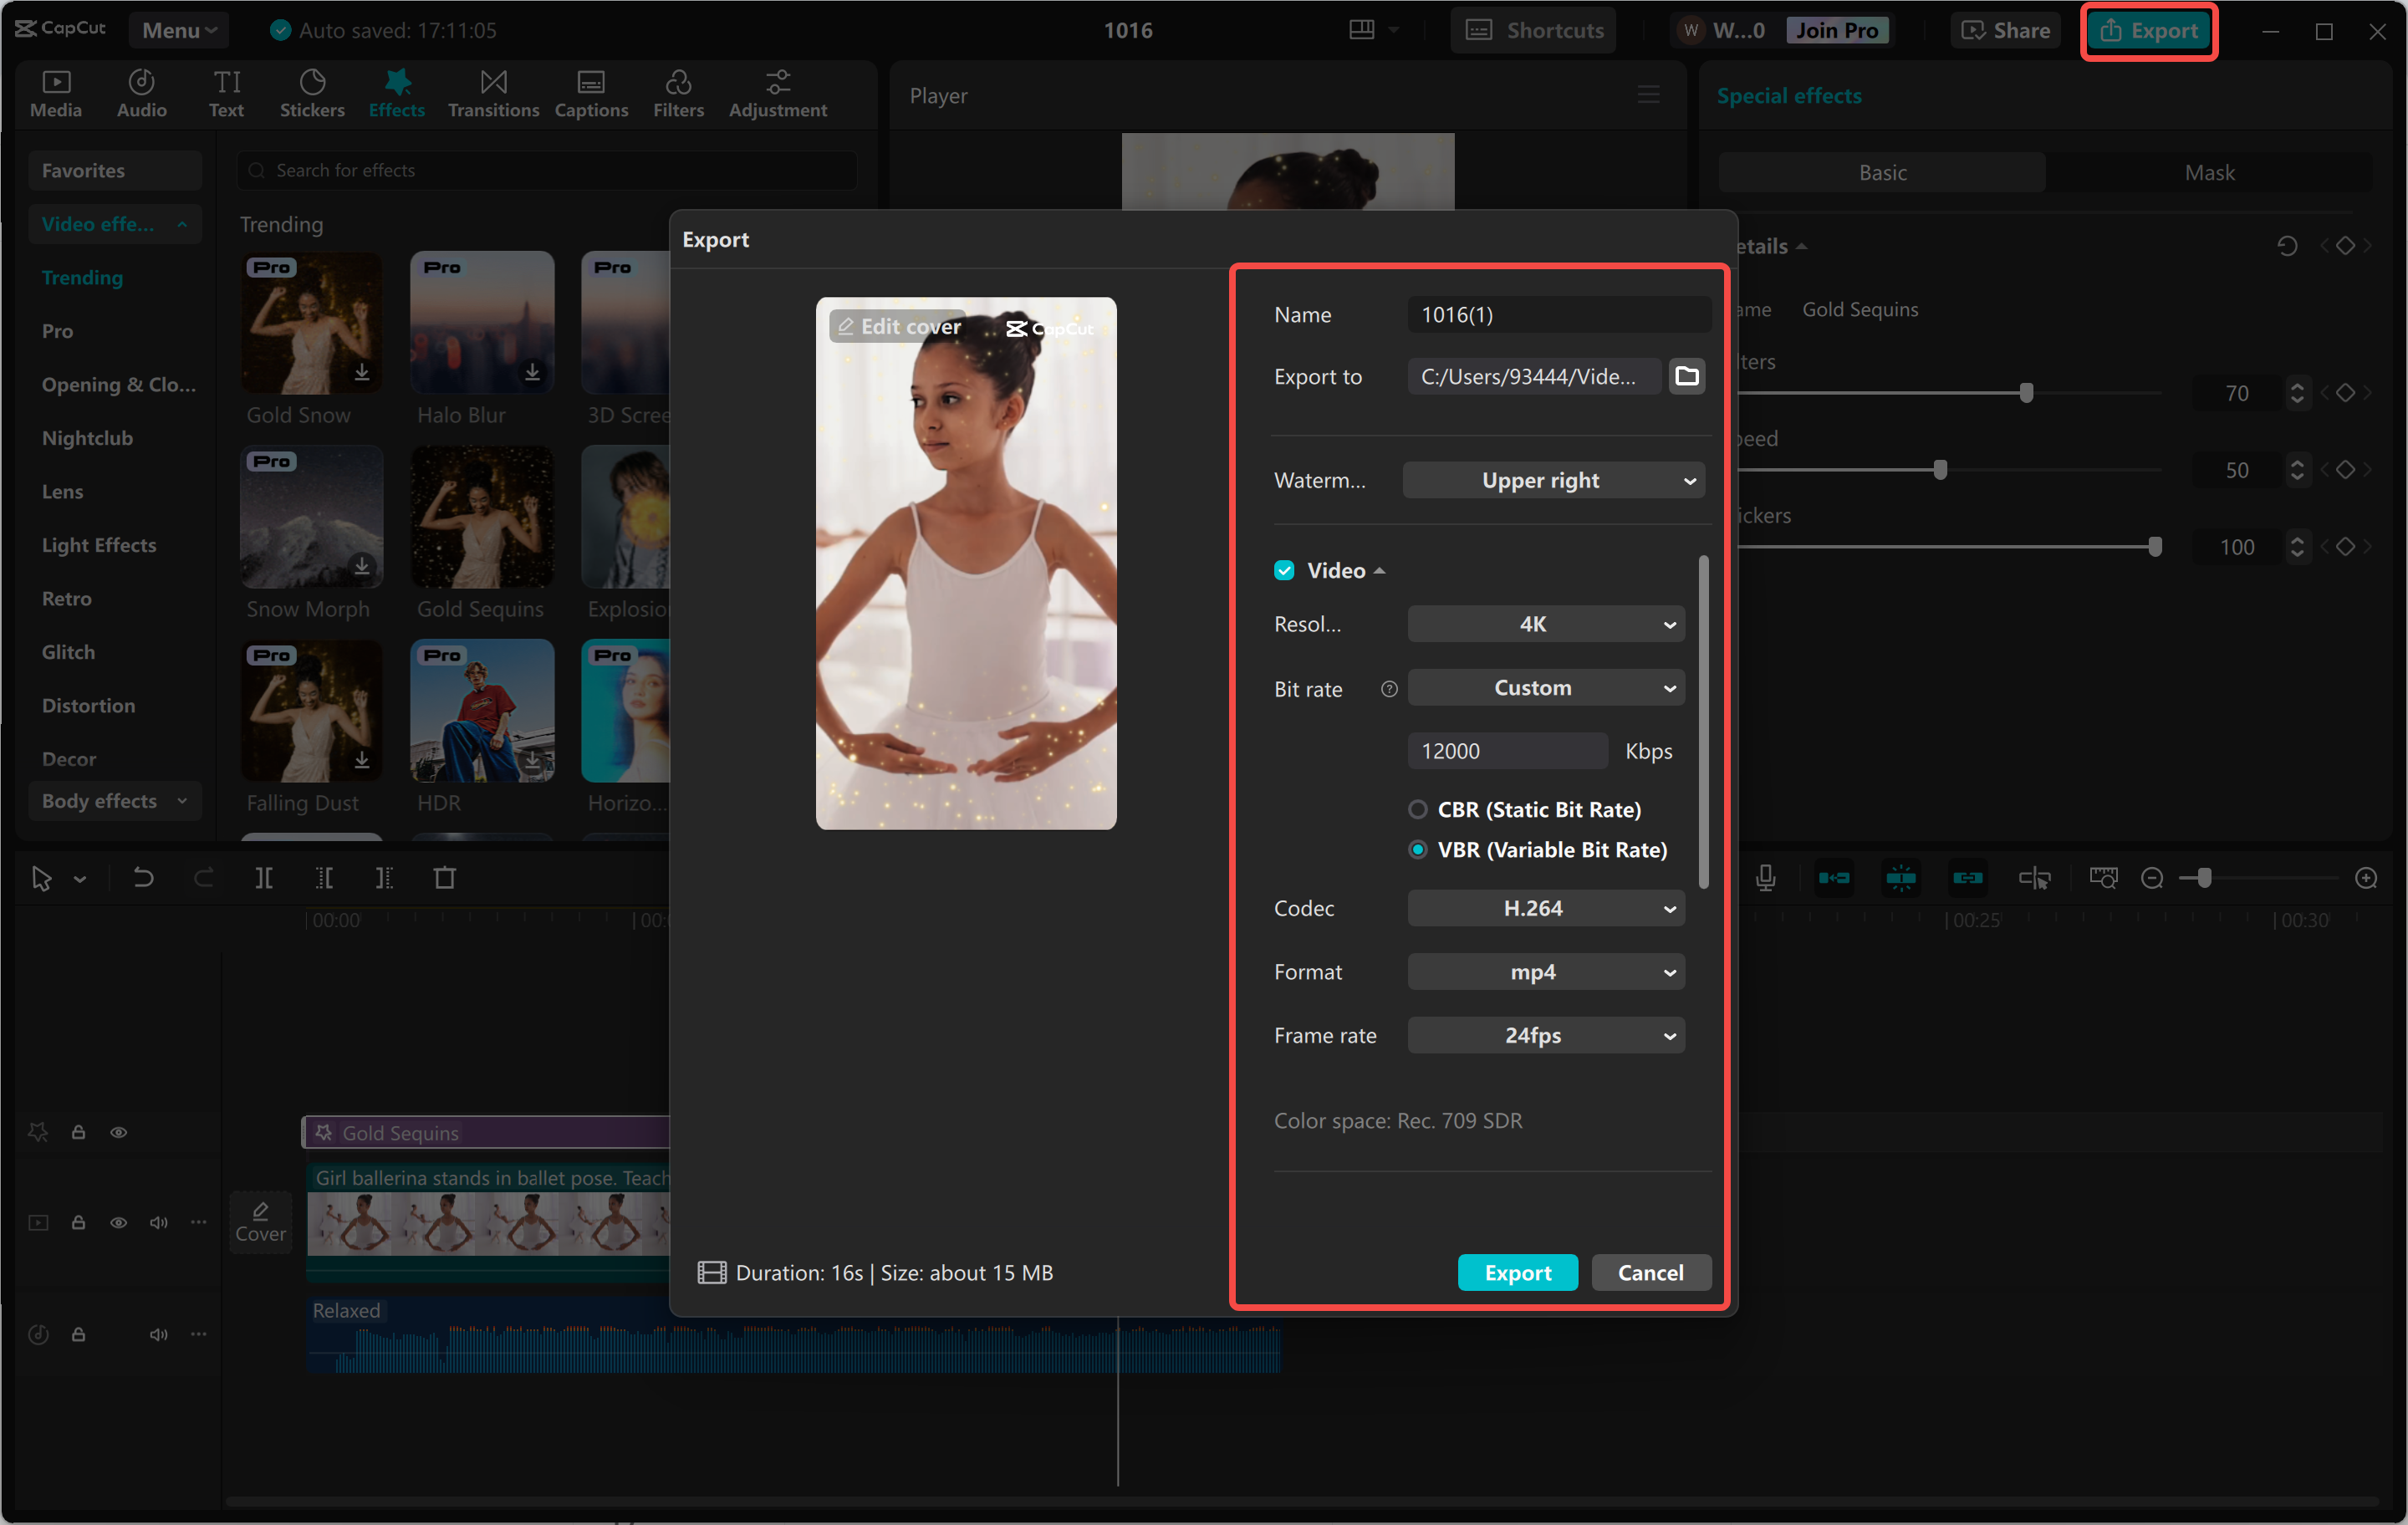Select the Audio panel icon

[141, 93]
